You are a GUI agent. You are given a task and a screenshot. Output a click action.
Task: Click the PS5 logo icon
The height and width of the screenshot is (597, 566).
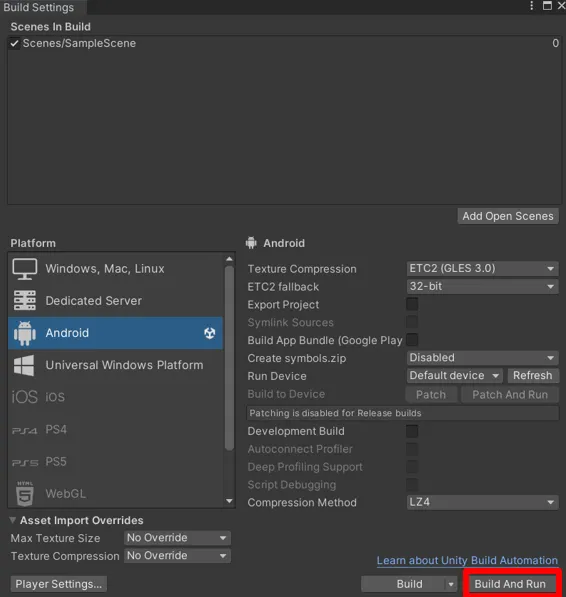(25, 463)
